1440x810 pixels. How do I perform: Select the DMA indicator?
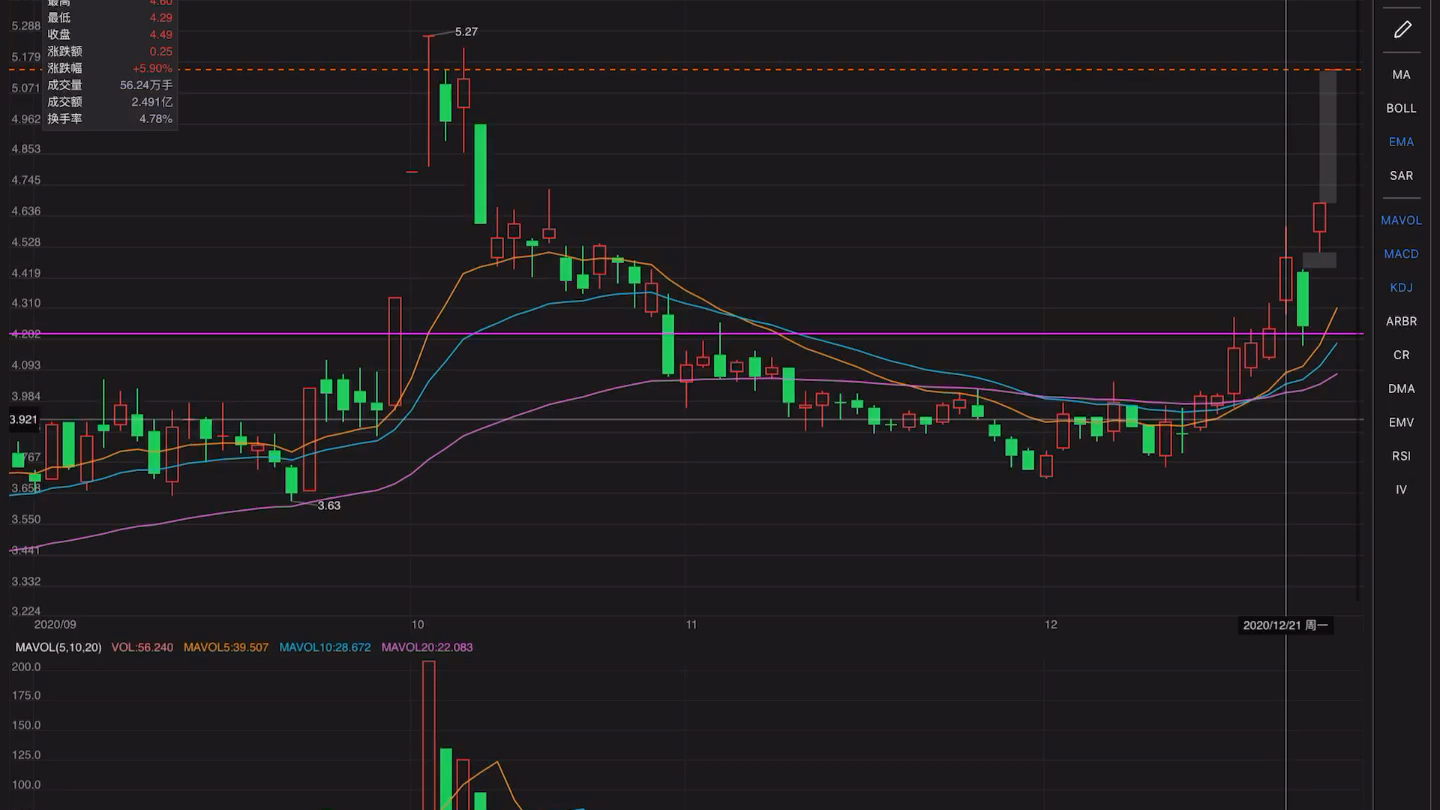pos(1401,389)
